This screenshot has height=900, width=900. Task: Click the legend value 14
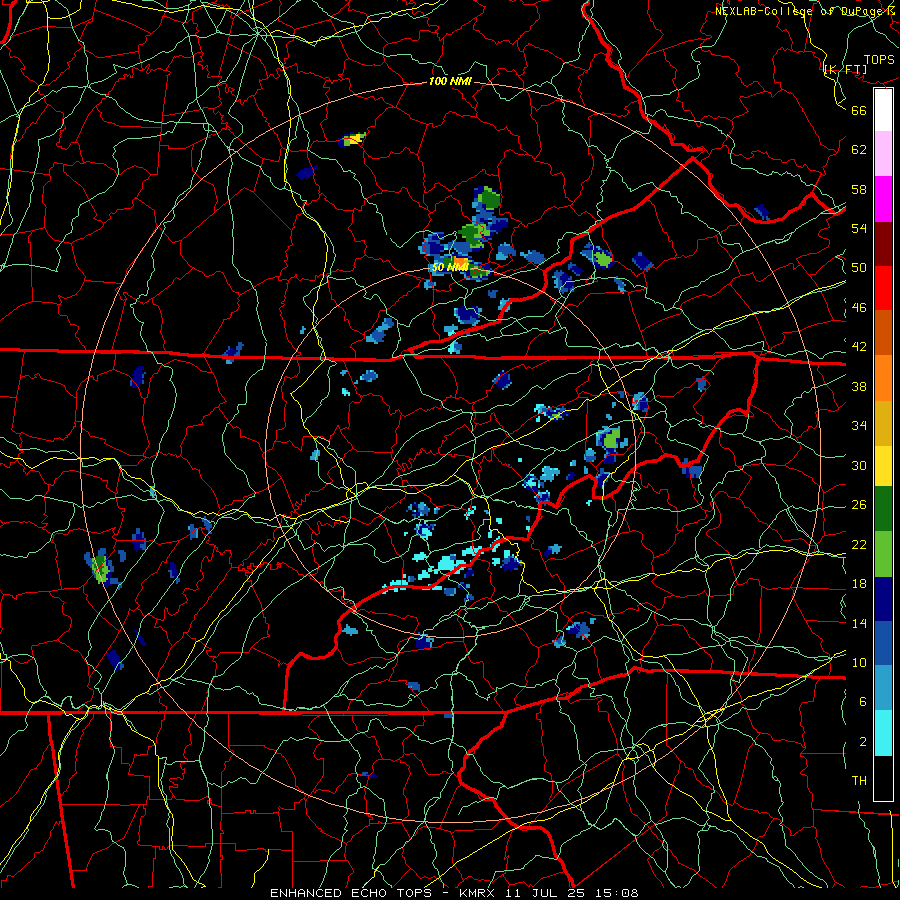pos(859,623)
